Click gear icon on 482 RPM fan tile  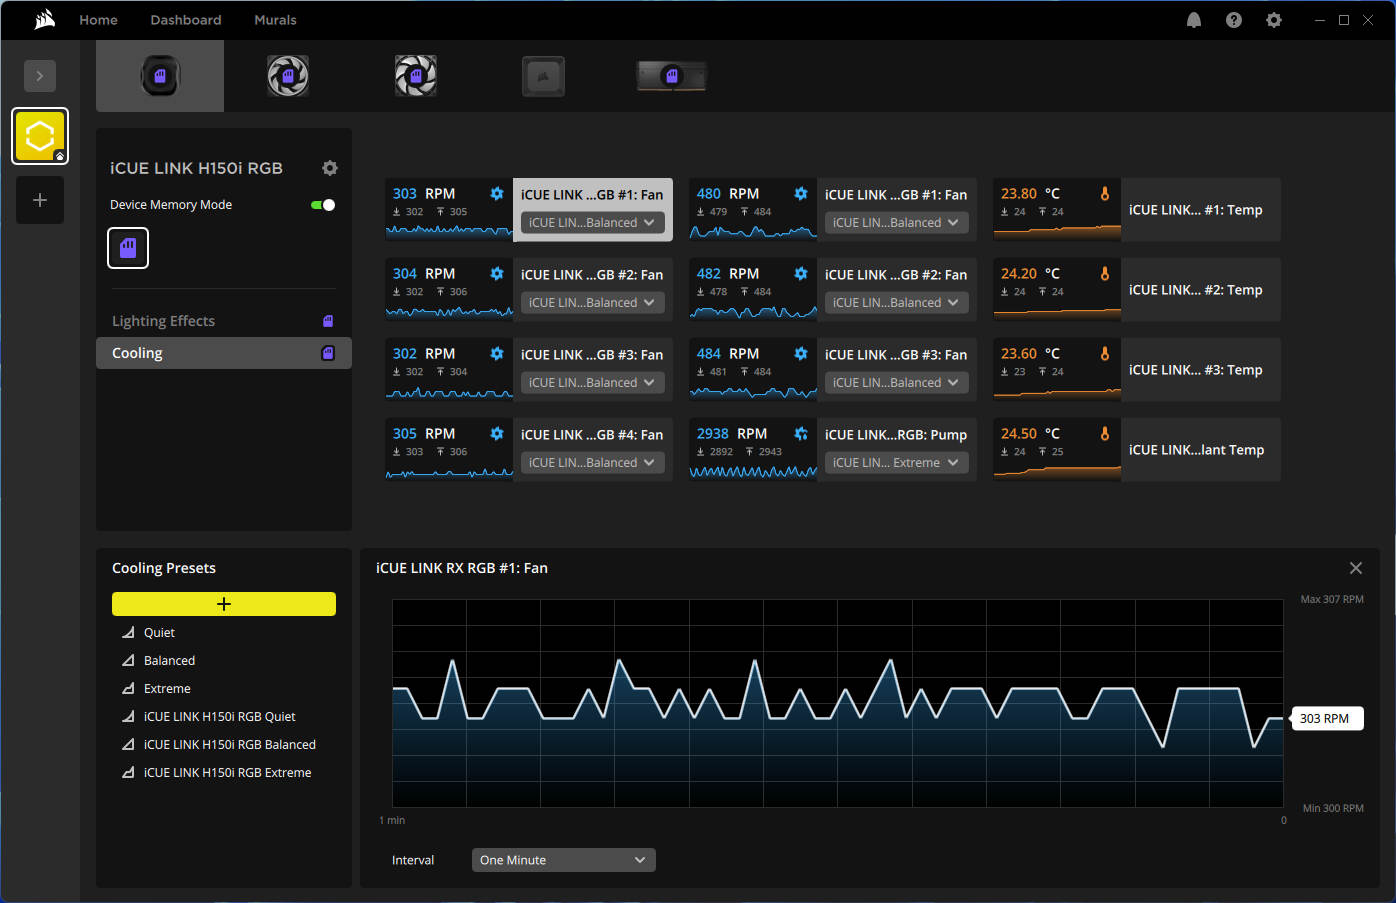(x=801, y=273)
